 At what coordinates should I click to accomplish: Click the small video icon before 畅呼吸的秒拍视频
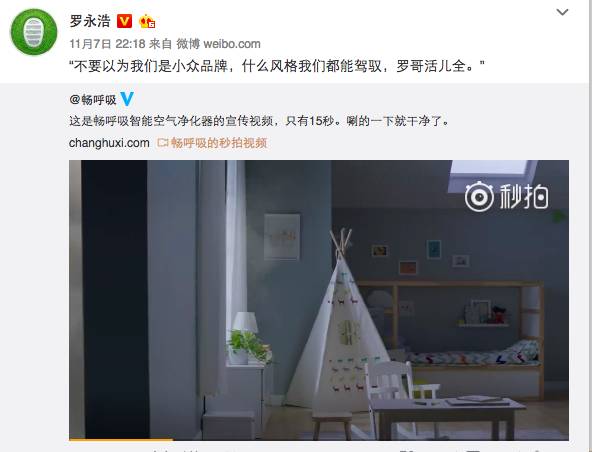point(162,143)
